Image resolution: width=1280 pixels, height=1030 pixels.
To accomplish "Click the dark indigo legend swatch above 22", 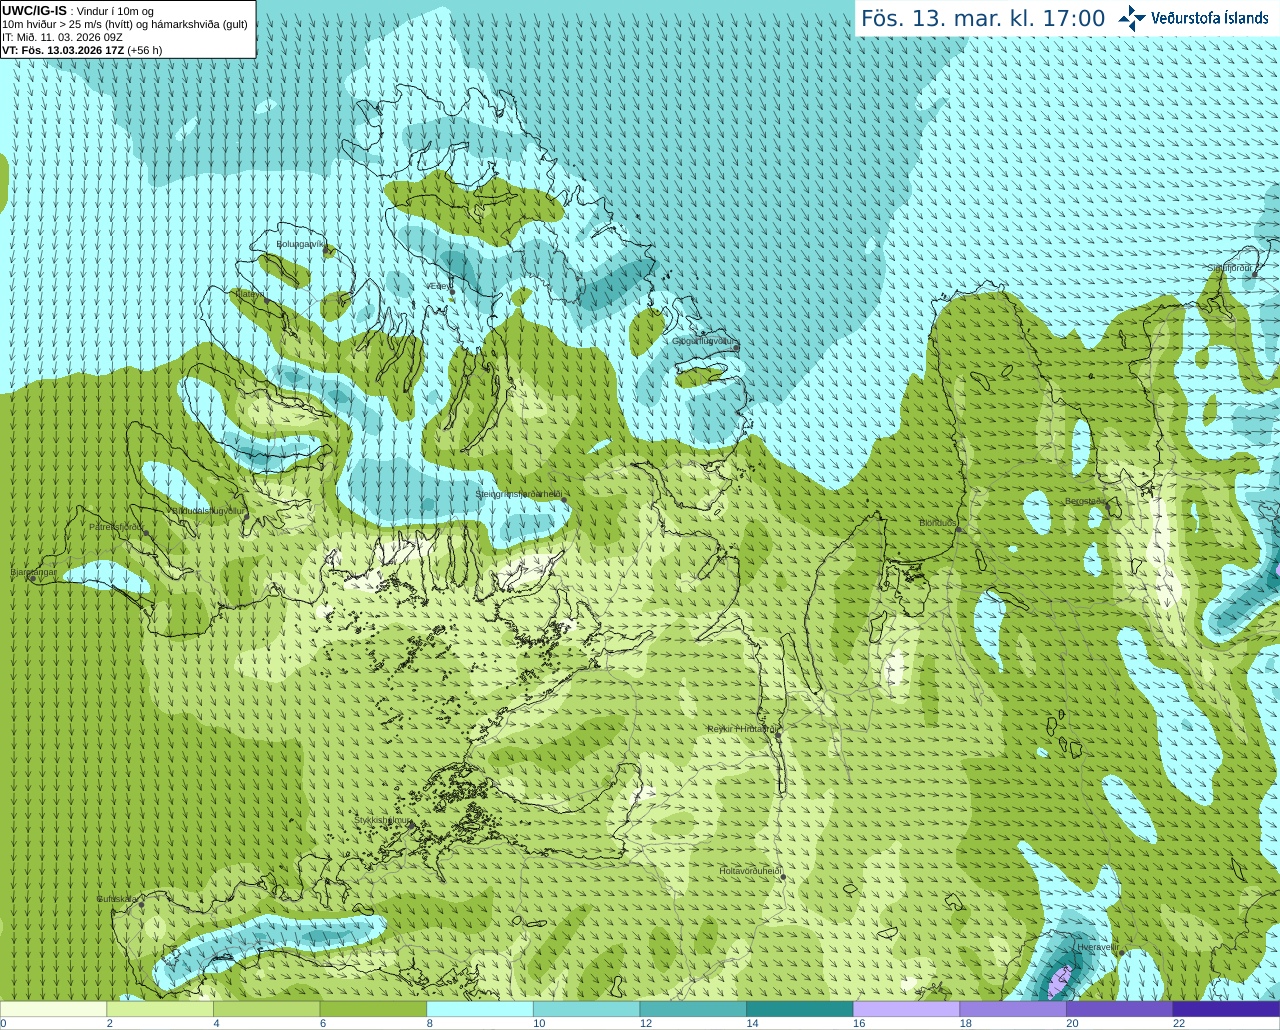I will pos(1227,1009).
